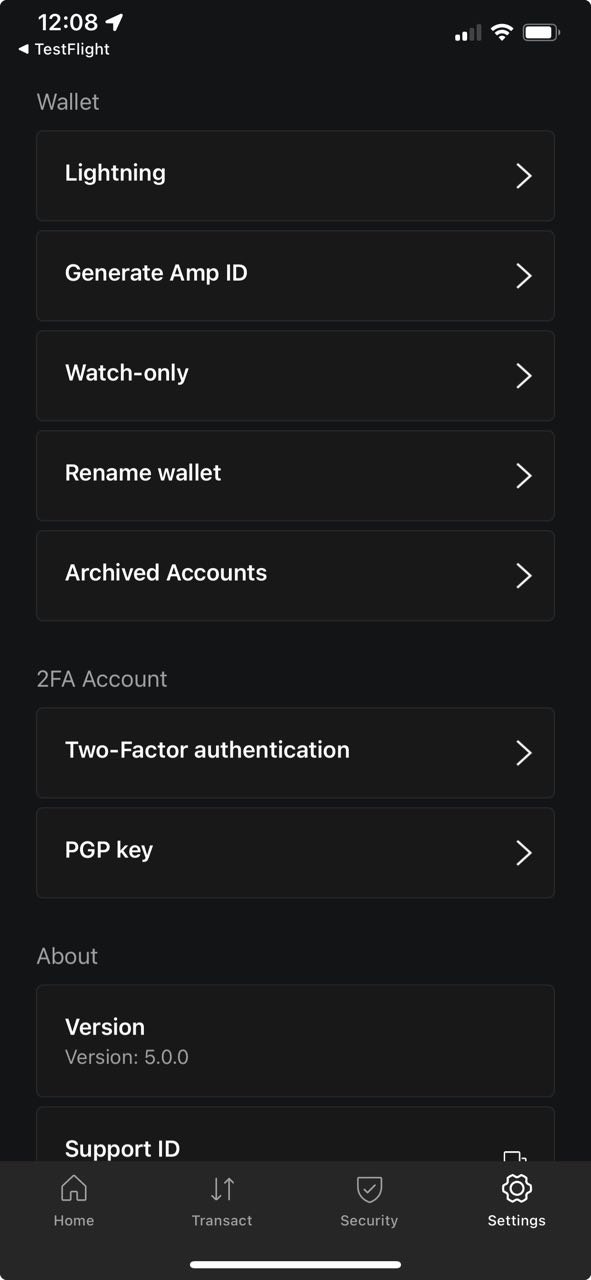Expand Watch-only chevron arrow
The height and width of the screenshot is (1280, 591).
pyautogui.click(x=523, y=376)
